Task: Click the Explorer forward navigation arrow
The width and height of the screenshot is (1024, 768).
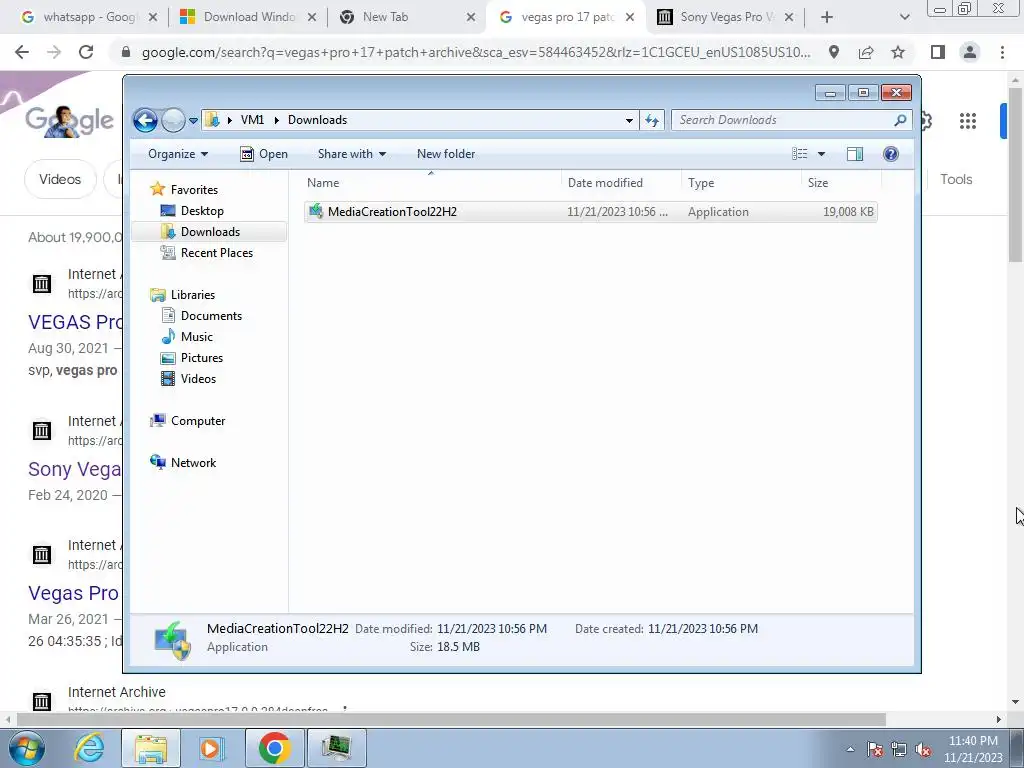Action: coord(173,120)
